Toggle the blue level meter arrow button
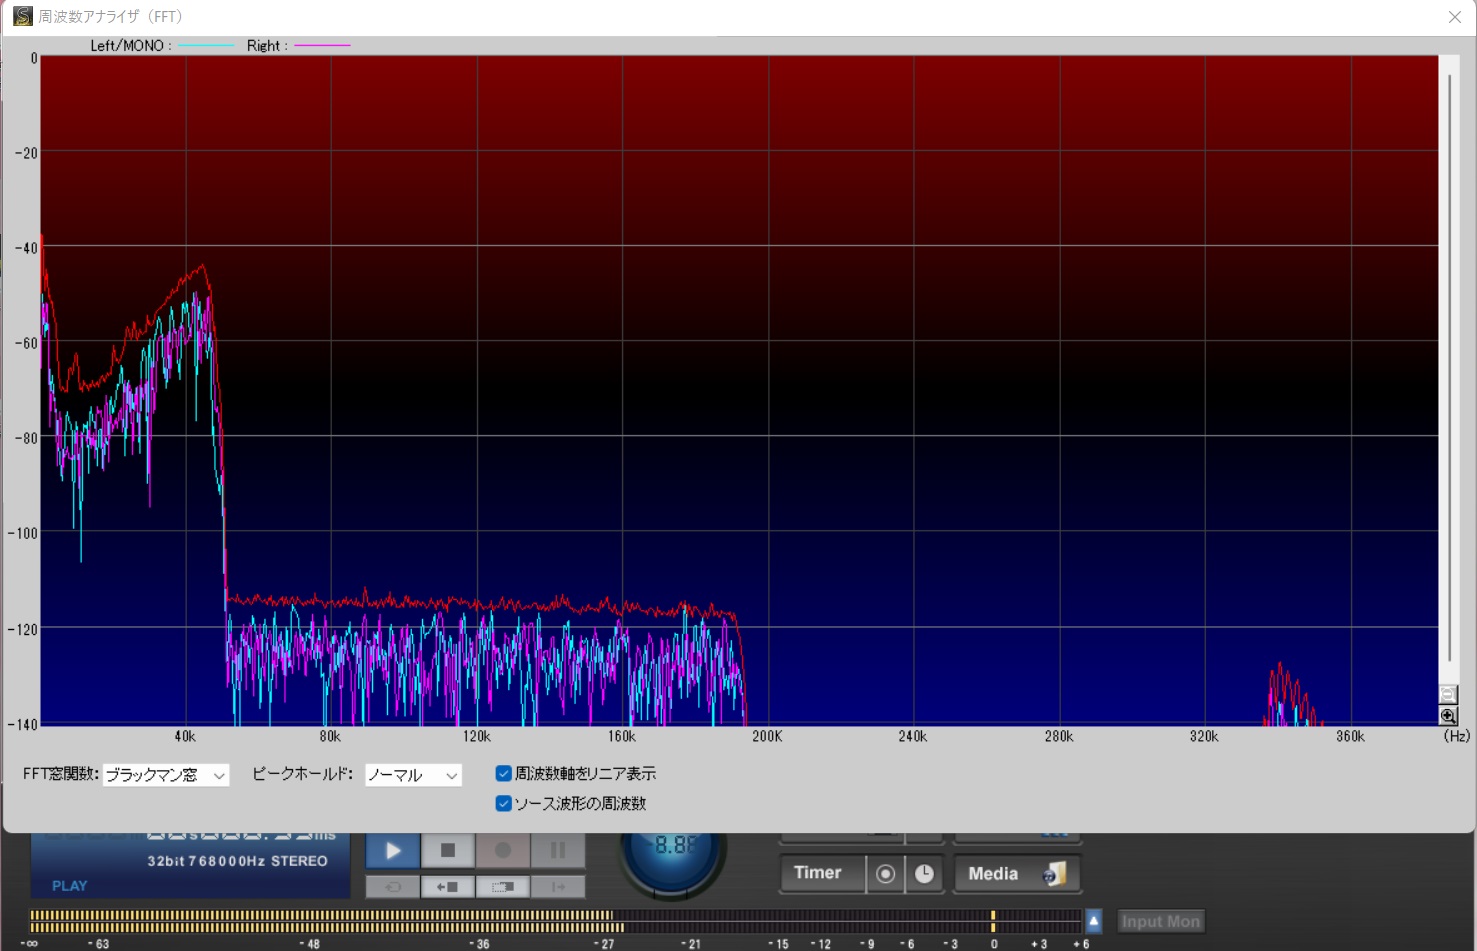The height and width of the screenshot is (951, 1477). pyautogui.click(x=1094, y=921)
